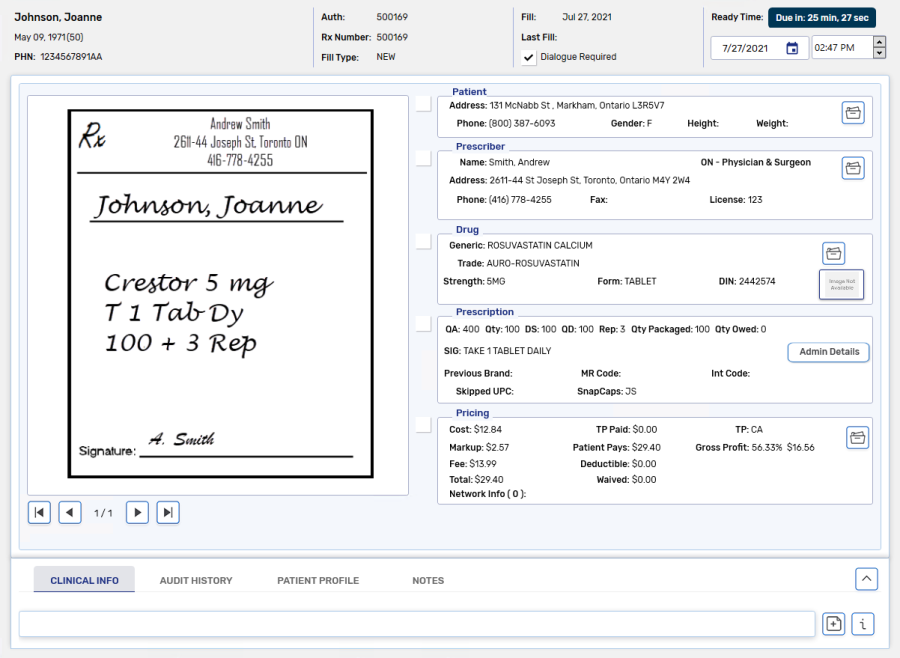Switch to the Patient Profile tab
Viewport: 900px width, 658px height.
pos(318,580)
